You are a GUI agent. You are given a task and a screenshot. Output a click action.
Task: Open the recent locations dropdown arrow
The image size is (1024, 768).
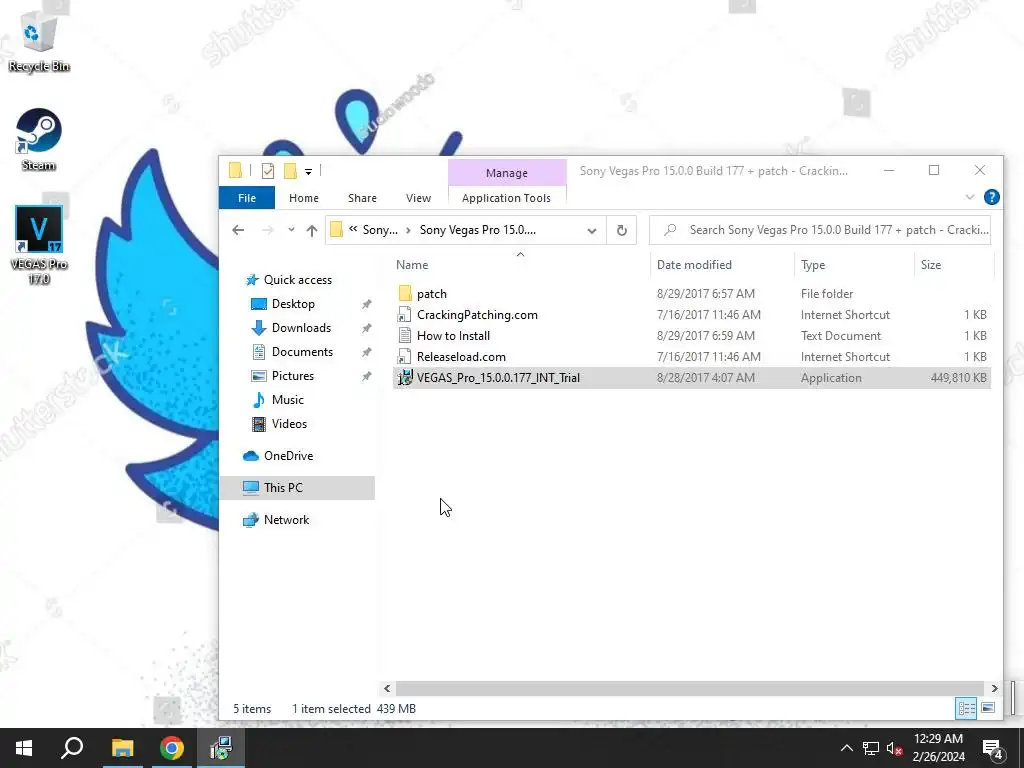click(291, 230)
